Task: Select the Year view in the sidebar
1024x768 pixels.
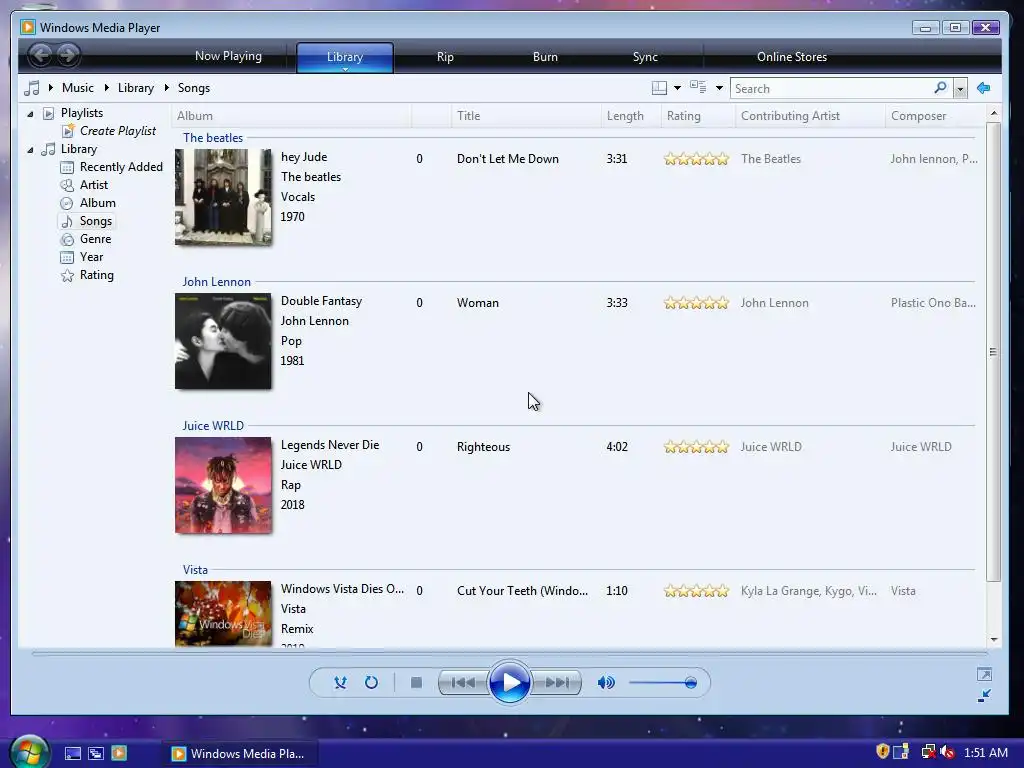Action: pyautogui.click(x=91, y=257)
